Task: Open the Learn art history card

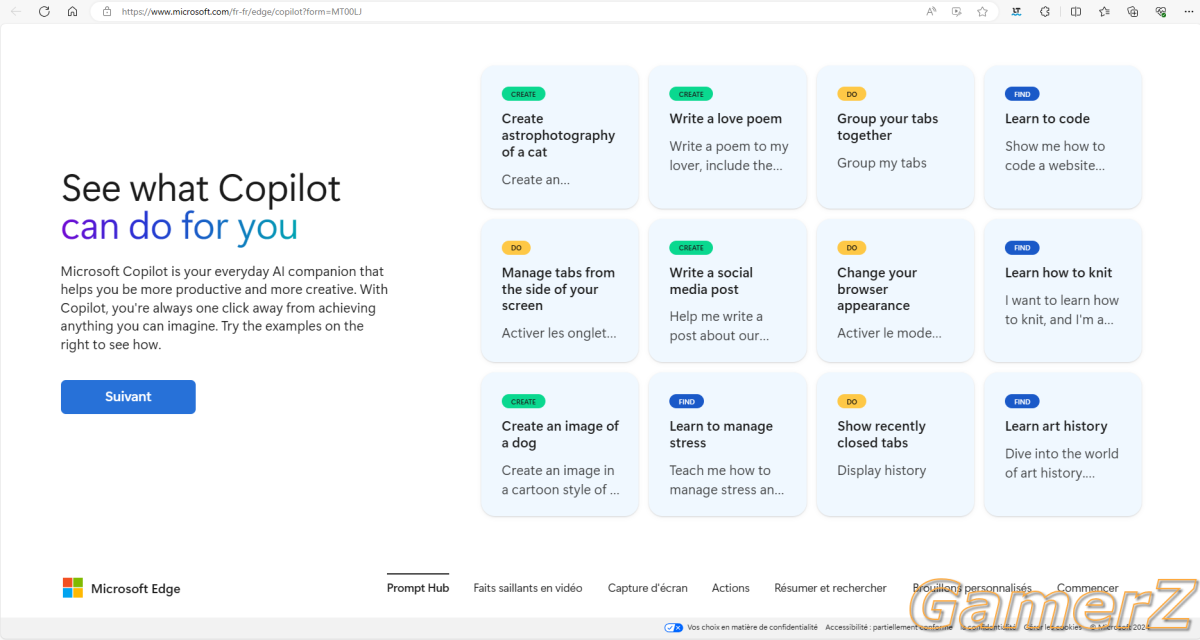Action: point(1063,445)
